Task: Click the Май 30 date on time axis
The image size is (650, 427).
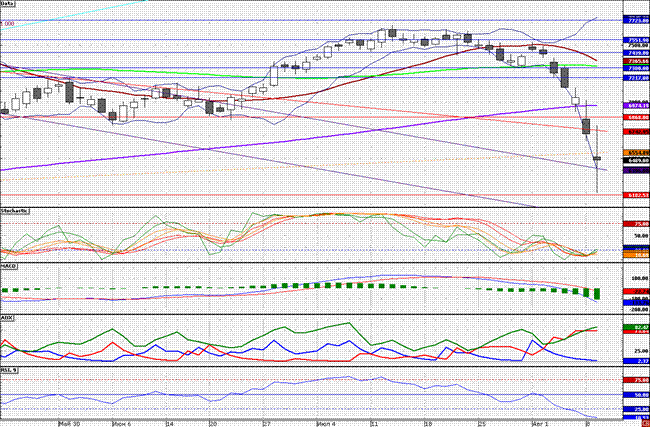Action: tap(69, 424)
